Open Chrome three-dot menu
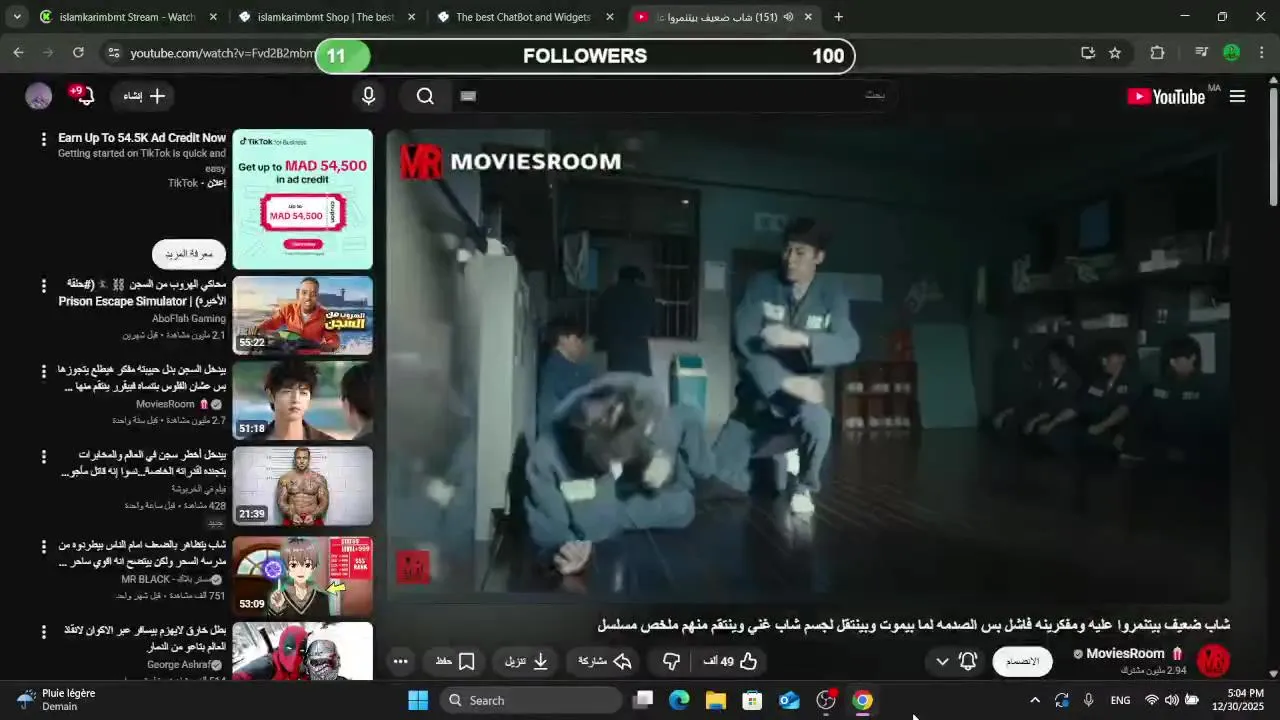Viewport: 1280px width, 720px height. click(x=1262, y=53)
